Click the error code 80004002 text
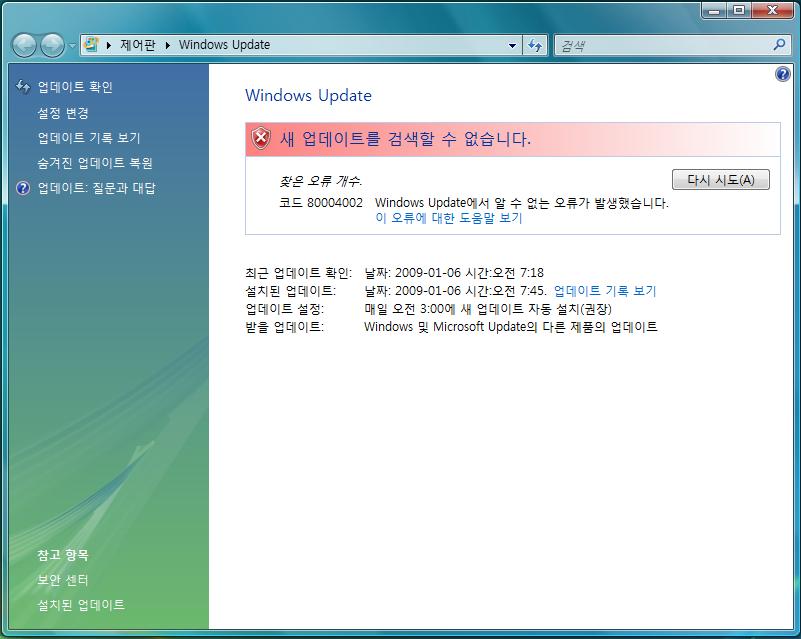Viewport: 801px width, 639px height. click(x=321, y=203)
